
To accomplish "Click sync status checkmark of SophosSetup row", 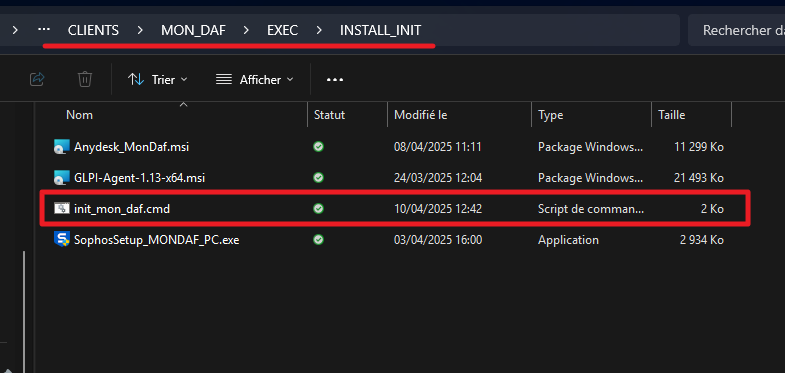I will [318, 240].
